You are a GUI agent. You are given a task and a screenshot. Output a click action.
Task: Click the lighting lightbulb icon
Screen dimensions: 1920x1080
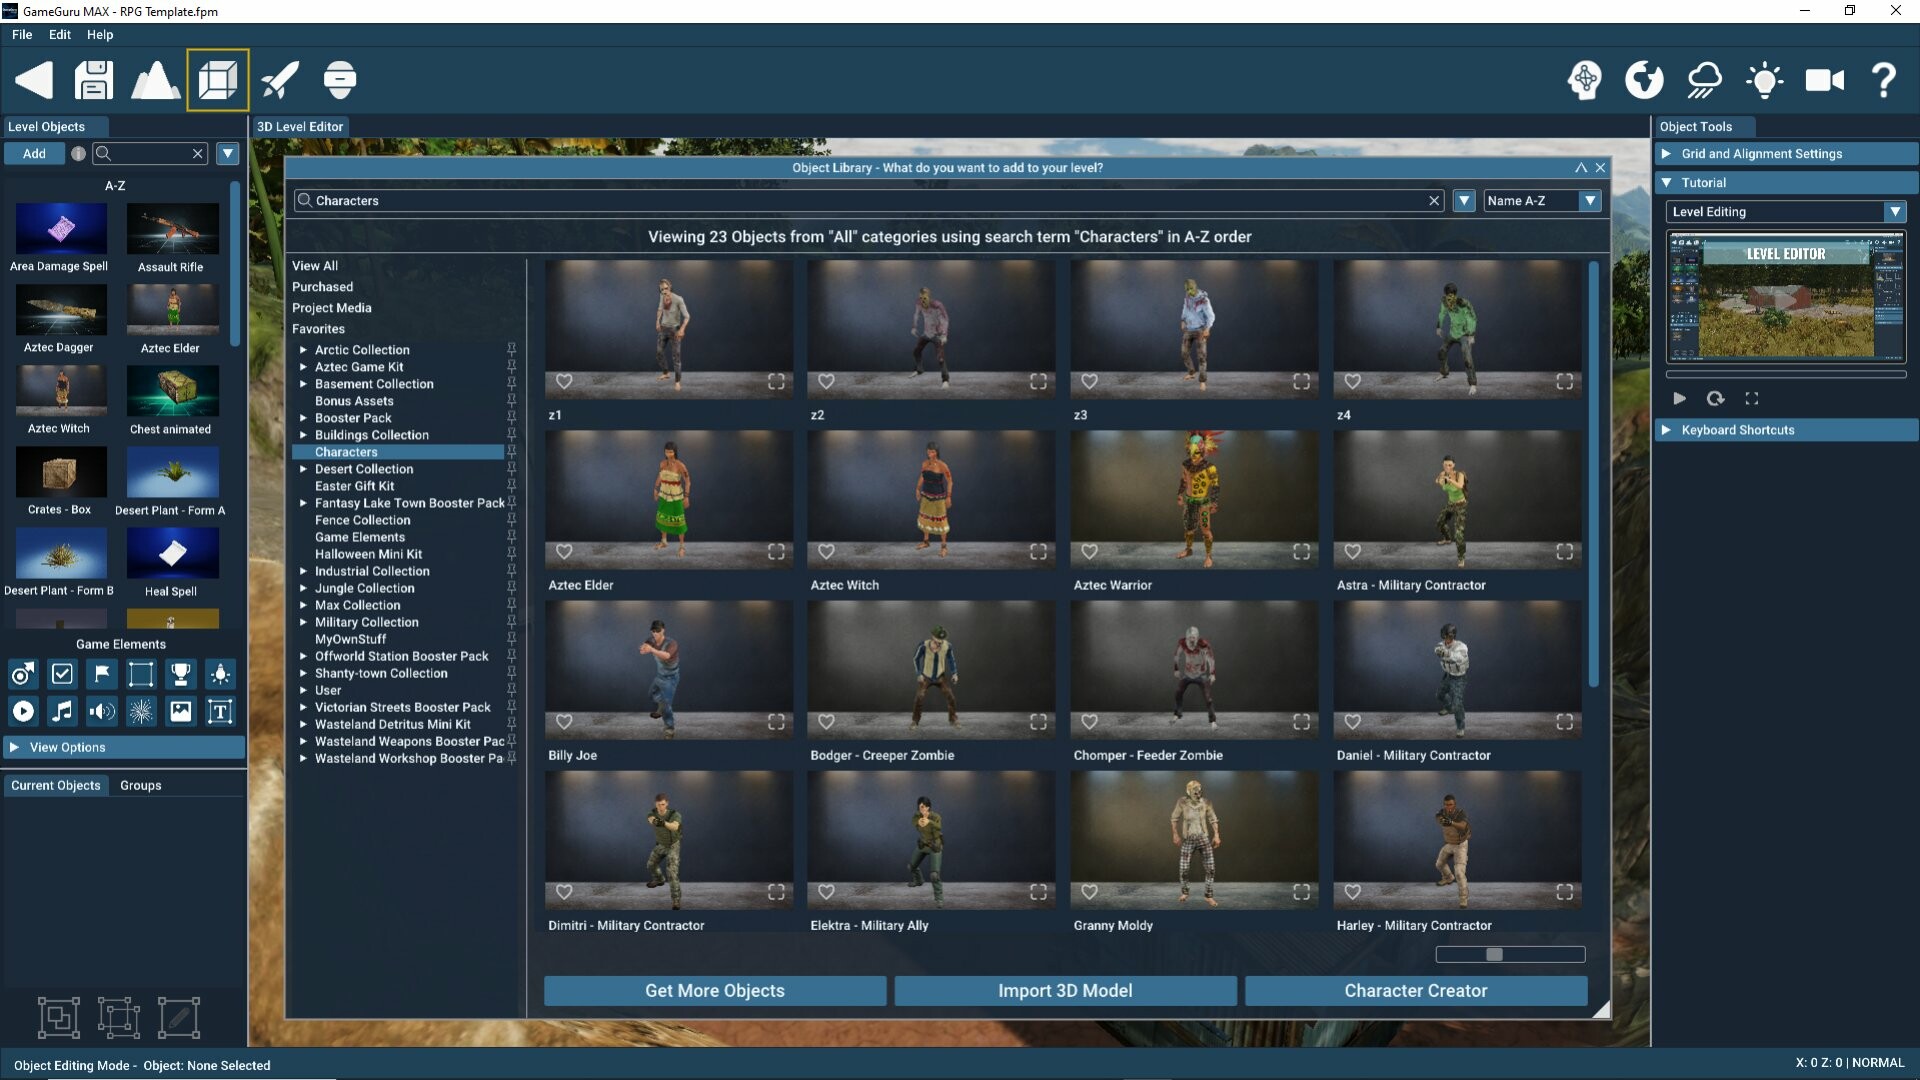[x=1764, y=80]
